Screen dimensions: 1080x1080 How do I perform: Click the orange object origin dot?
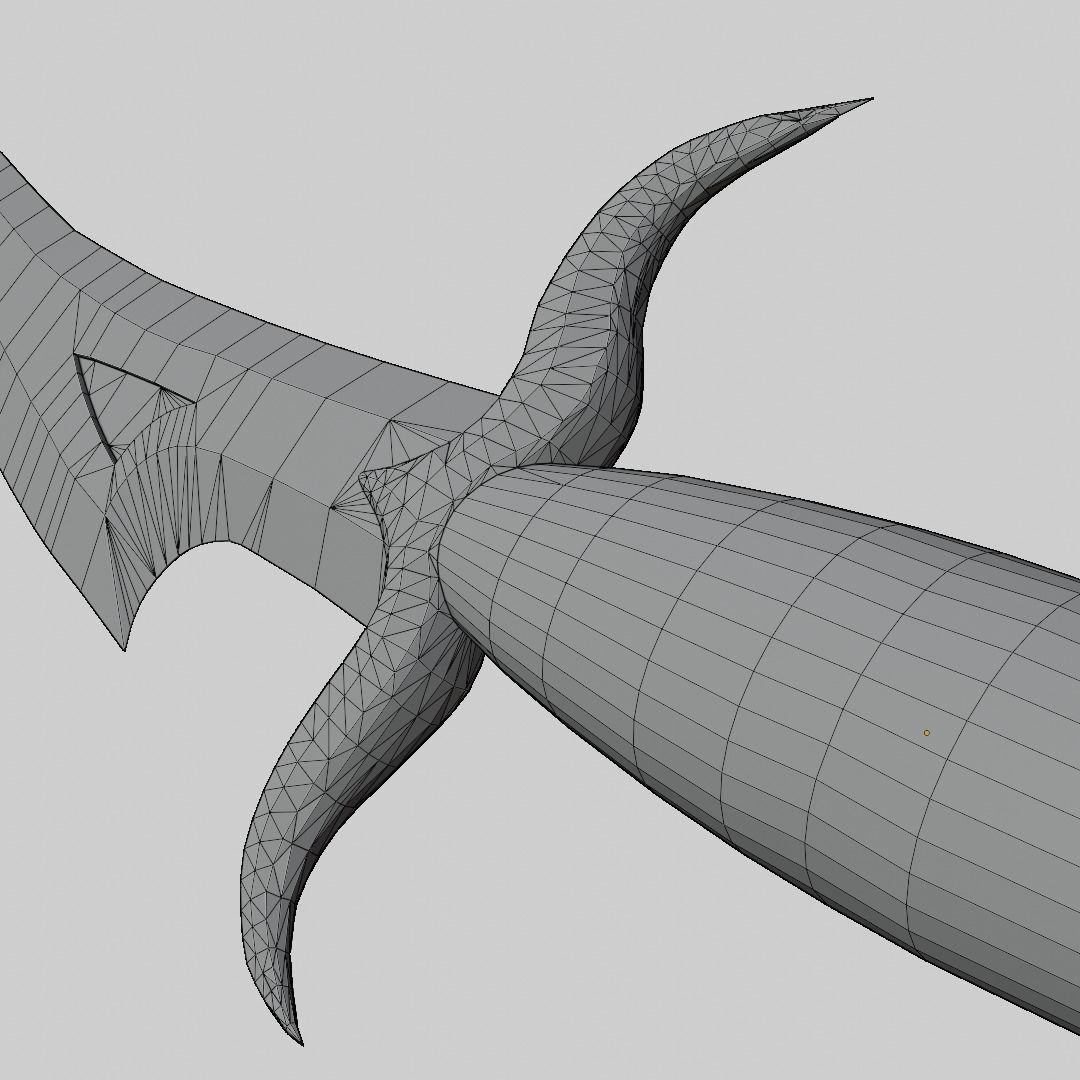pyautogui.click(x=926, y=733)
